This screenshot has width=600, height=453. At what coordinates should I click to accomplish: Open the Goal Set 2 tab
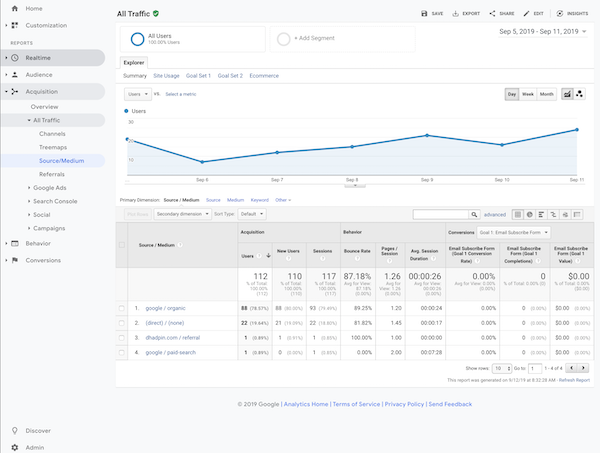pos(230,76)
